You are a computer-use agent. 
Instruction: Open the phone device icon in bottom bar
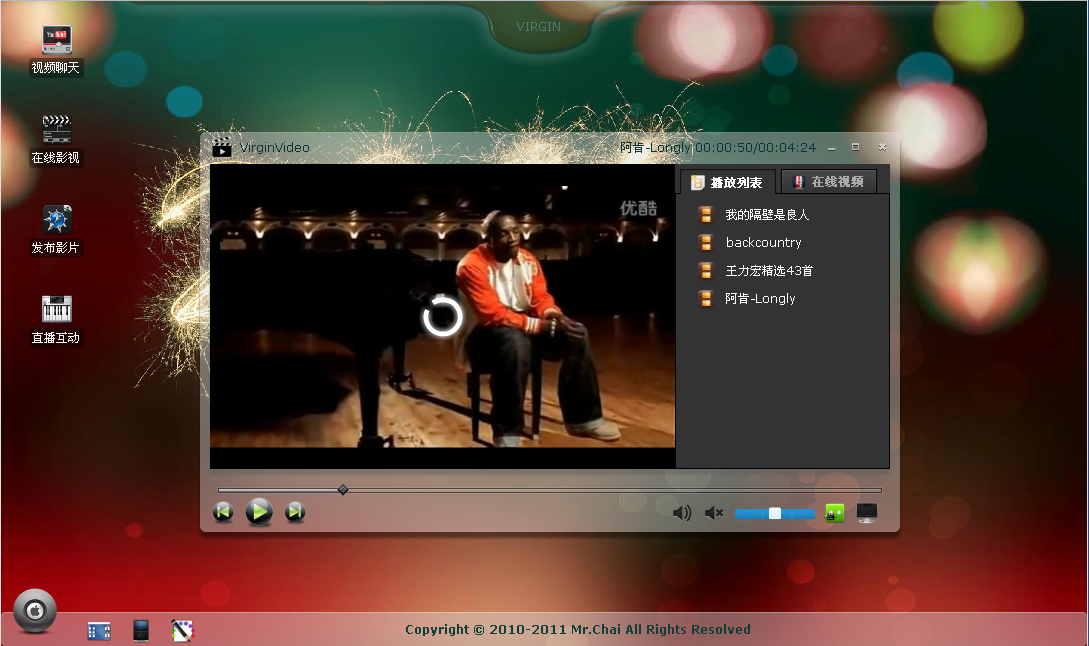pos(141,630)
